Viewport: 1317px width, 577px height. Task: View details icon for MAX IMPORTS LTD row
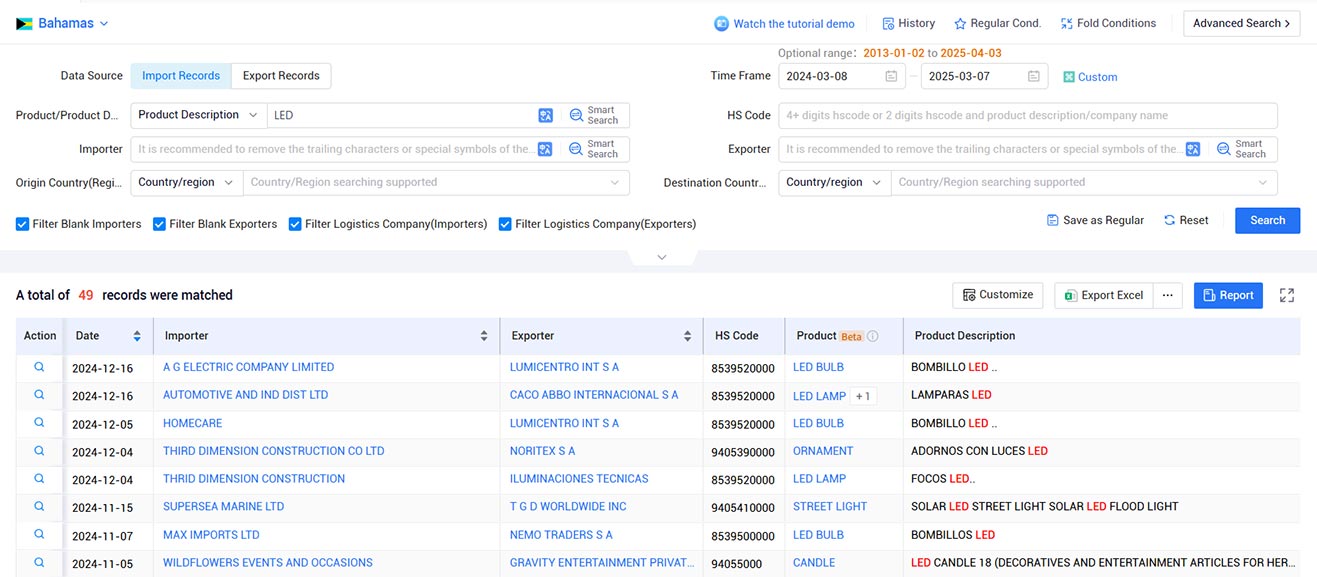[x=40, y=535]
